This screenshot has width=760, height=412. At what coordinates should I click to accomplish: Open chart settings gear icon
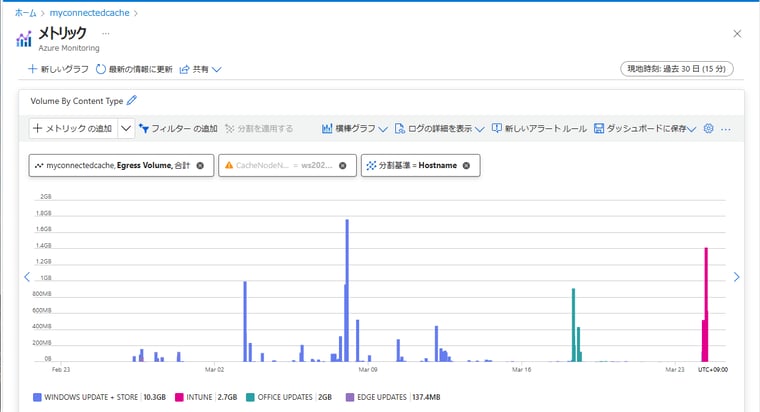click(x=709, y=128)
